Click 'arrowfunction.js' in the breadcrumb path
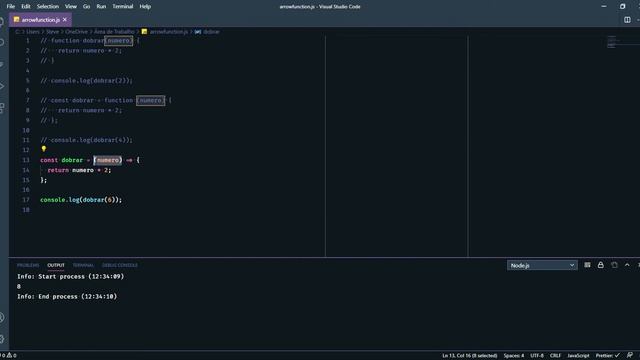 tap(169, 31)
